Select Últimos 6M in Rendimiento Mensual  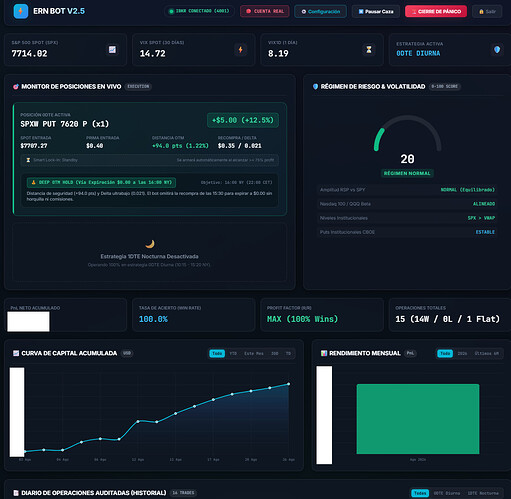[x=487, y=353]
